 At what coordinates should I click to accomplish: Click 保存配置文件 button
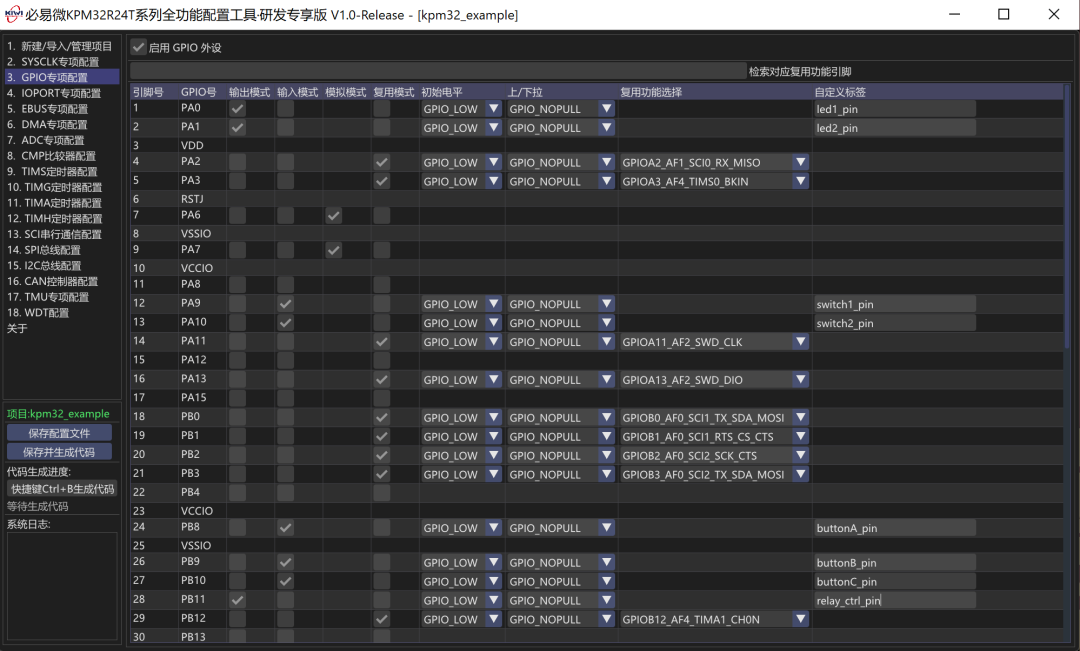pos(59,433)
